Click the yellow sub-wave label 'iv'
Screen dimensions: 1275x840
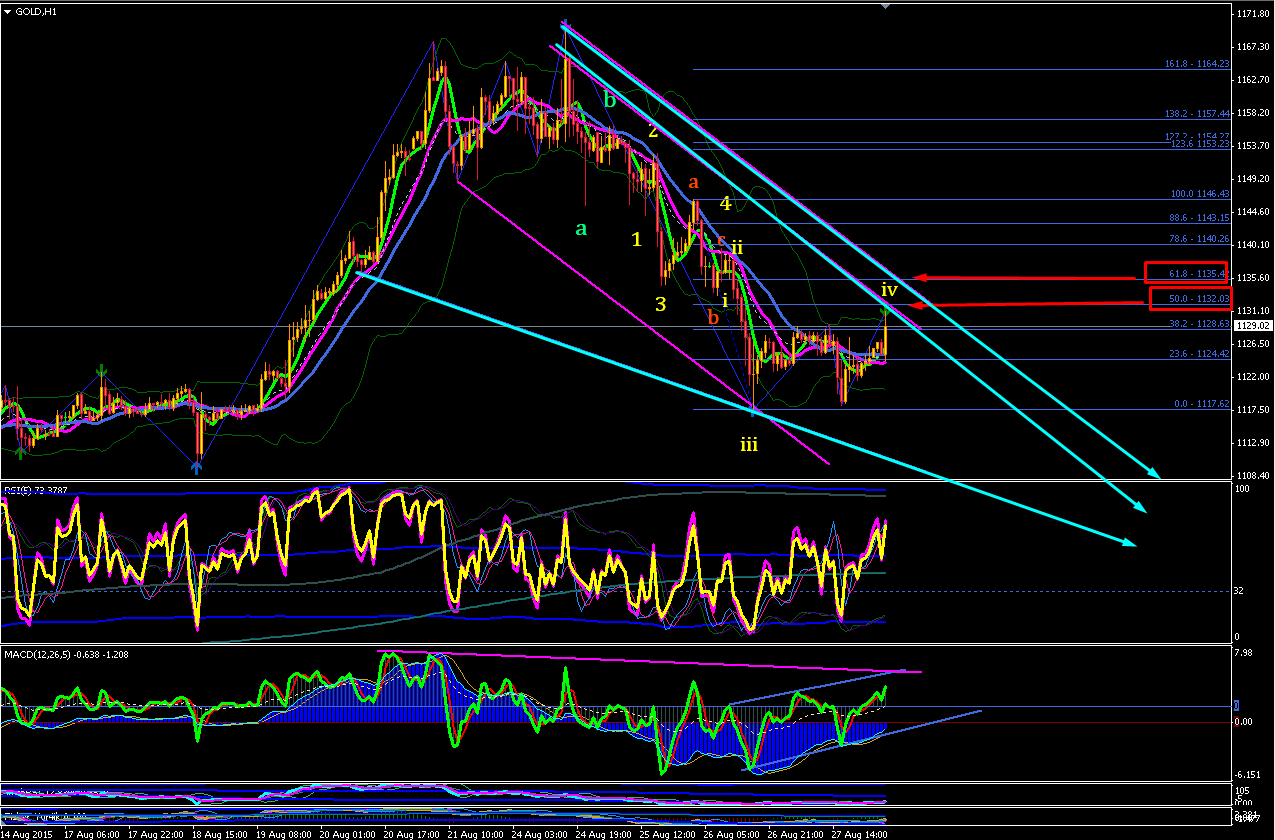pyautogui.click(x=889, y=290)
